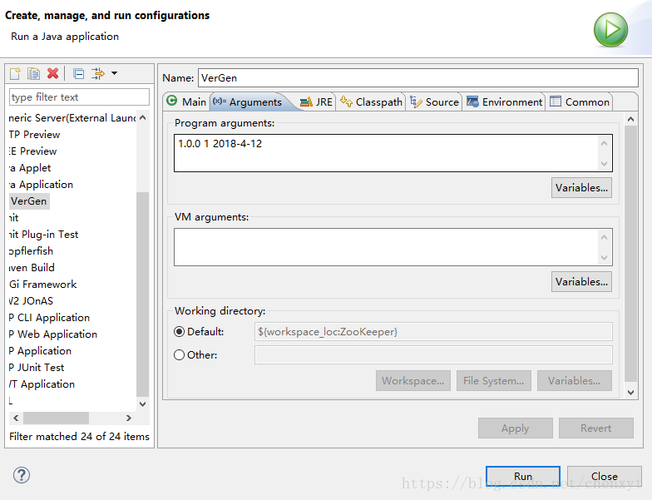Click the Run button

pos(523,476)
